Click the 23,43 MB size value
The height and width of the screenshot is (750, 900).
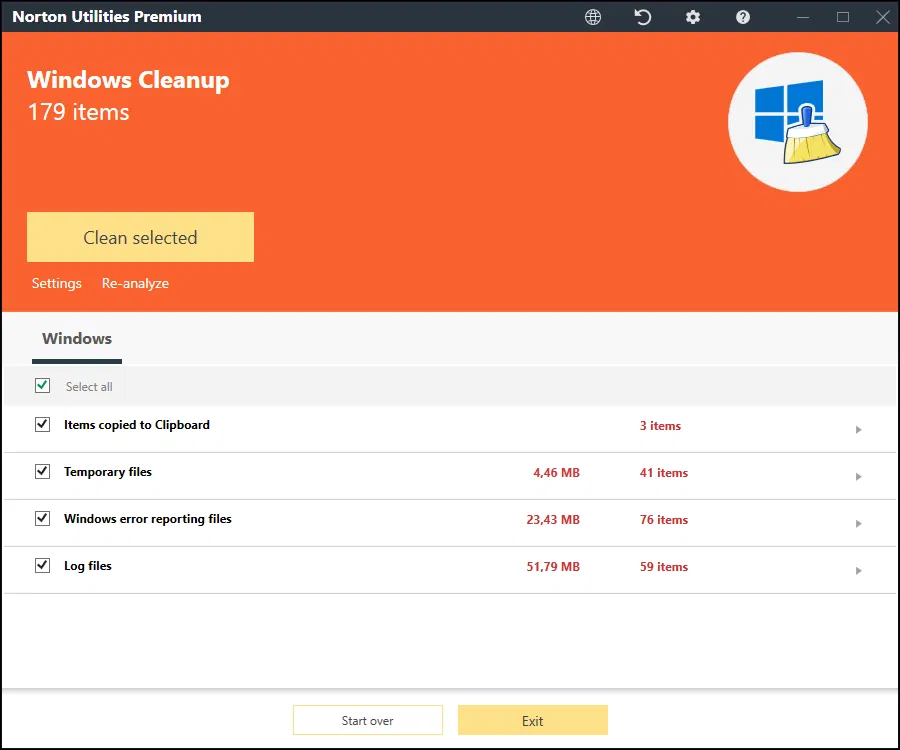(553, 520)
